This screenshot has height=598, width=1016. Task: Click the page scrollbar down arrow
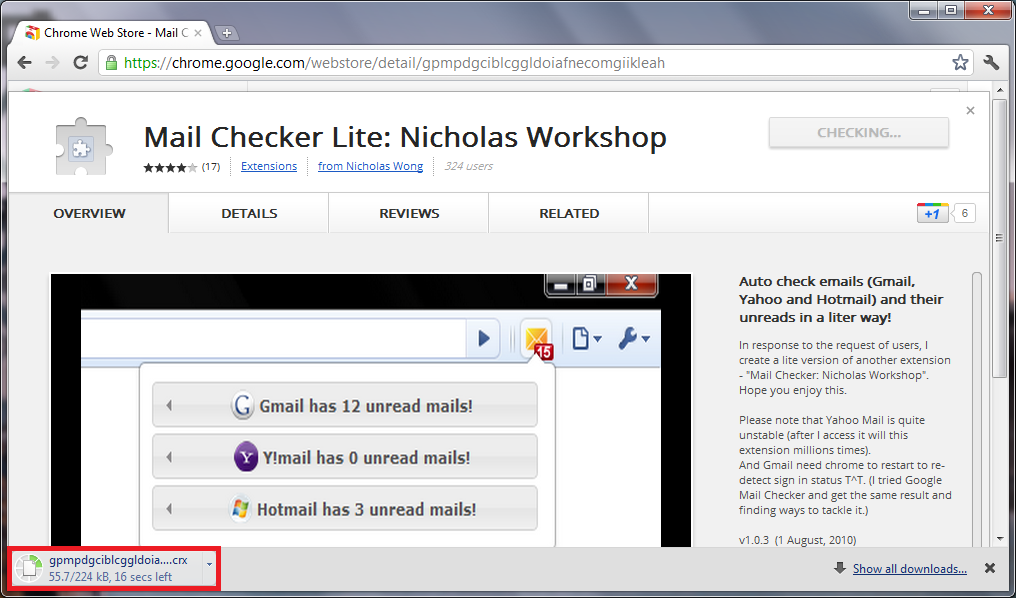pyautogui.click(x=1000, y=538)
